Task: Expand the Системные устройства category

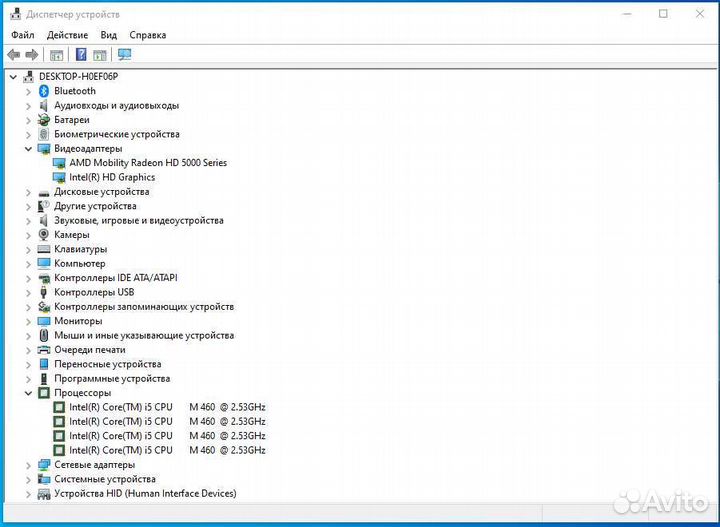Action: (28, 479)
